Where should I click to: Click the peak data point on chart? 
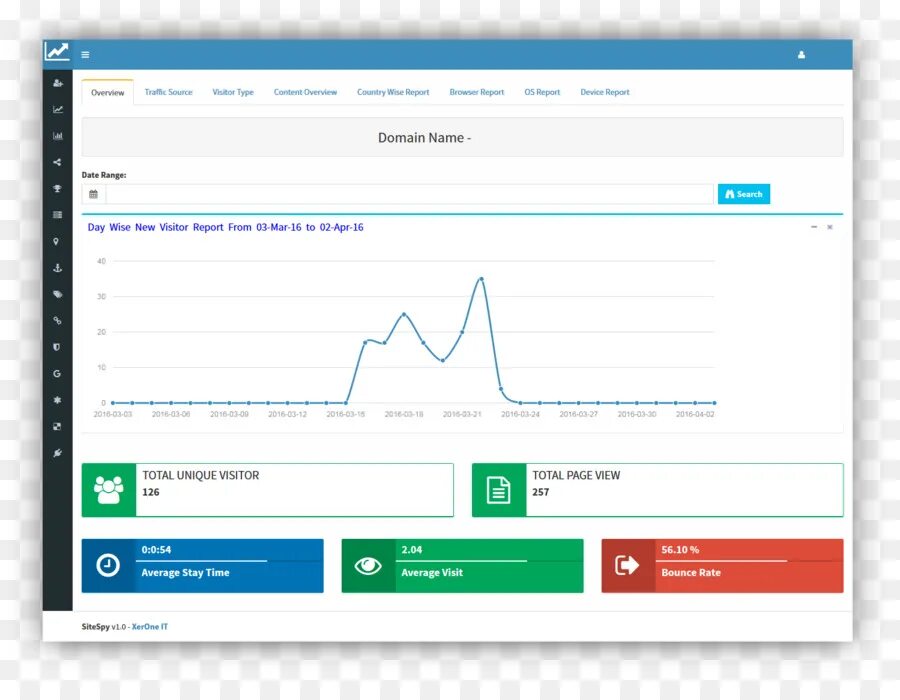pyautogui.click(x=481, y=279)
